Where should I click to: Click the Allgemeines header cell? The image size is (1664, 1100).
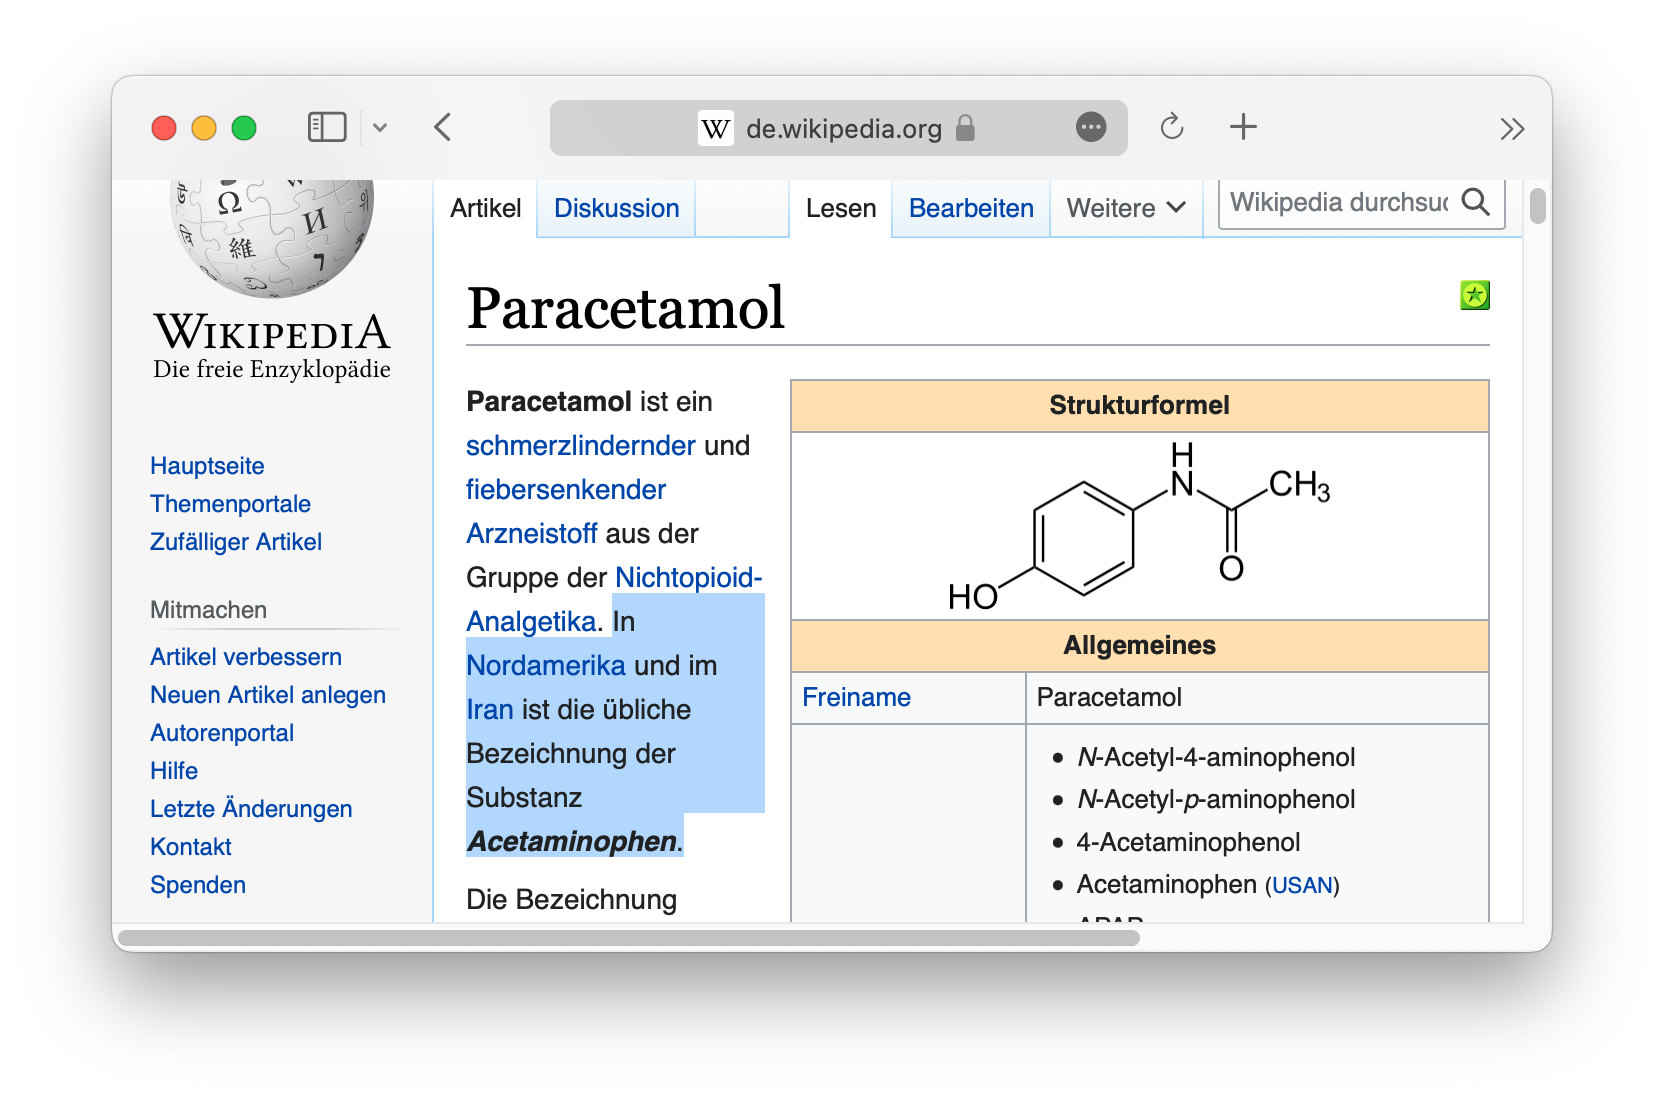point(1139,645)
